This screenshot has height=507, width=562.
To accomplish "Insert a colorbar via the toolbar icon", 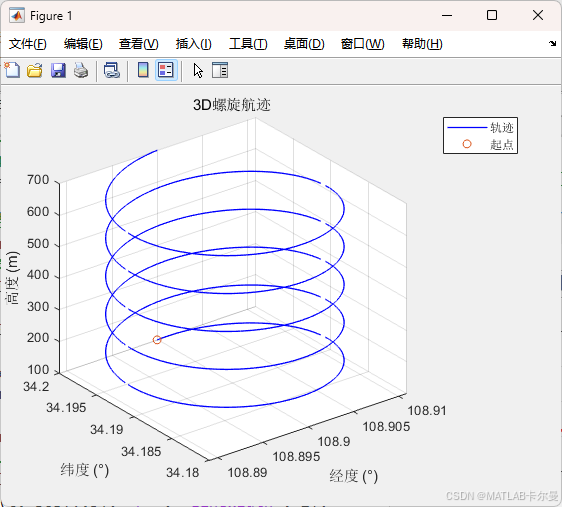I will (x=143, y=70).
